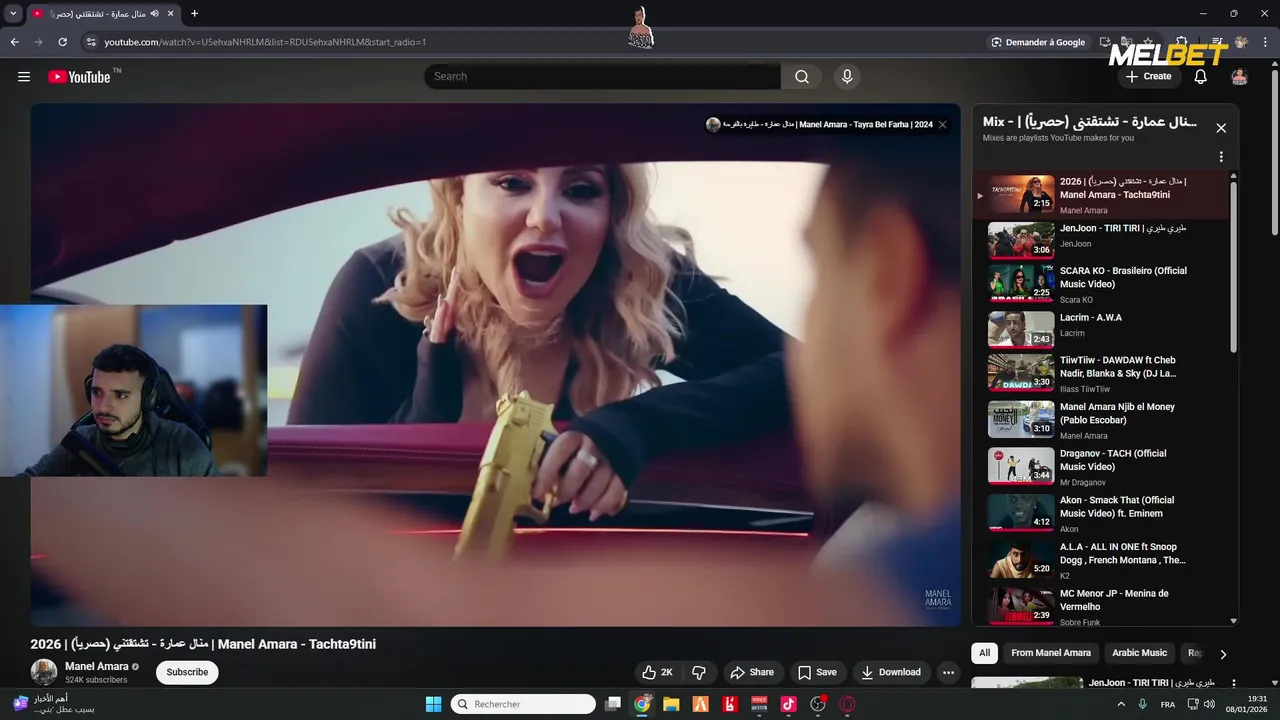Select the All filter chip
This screenshot has width=1280, height=720.
[984, 653]
